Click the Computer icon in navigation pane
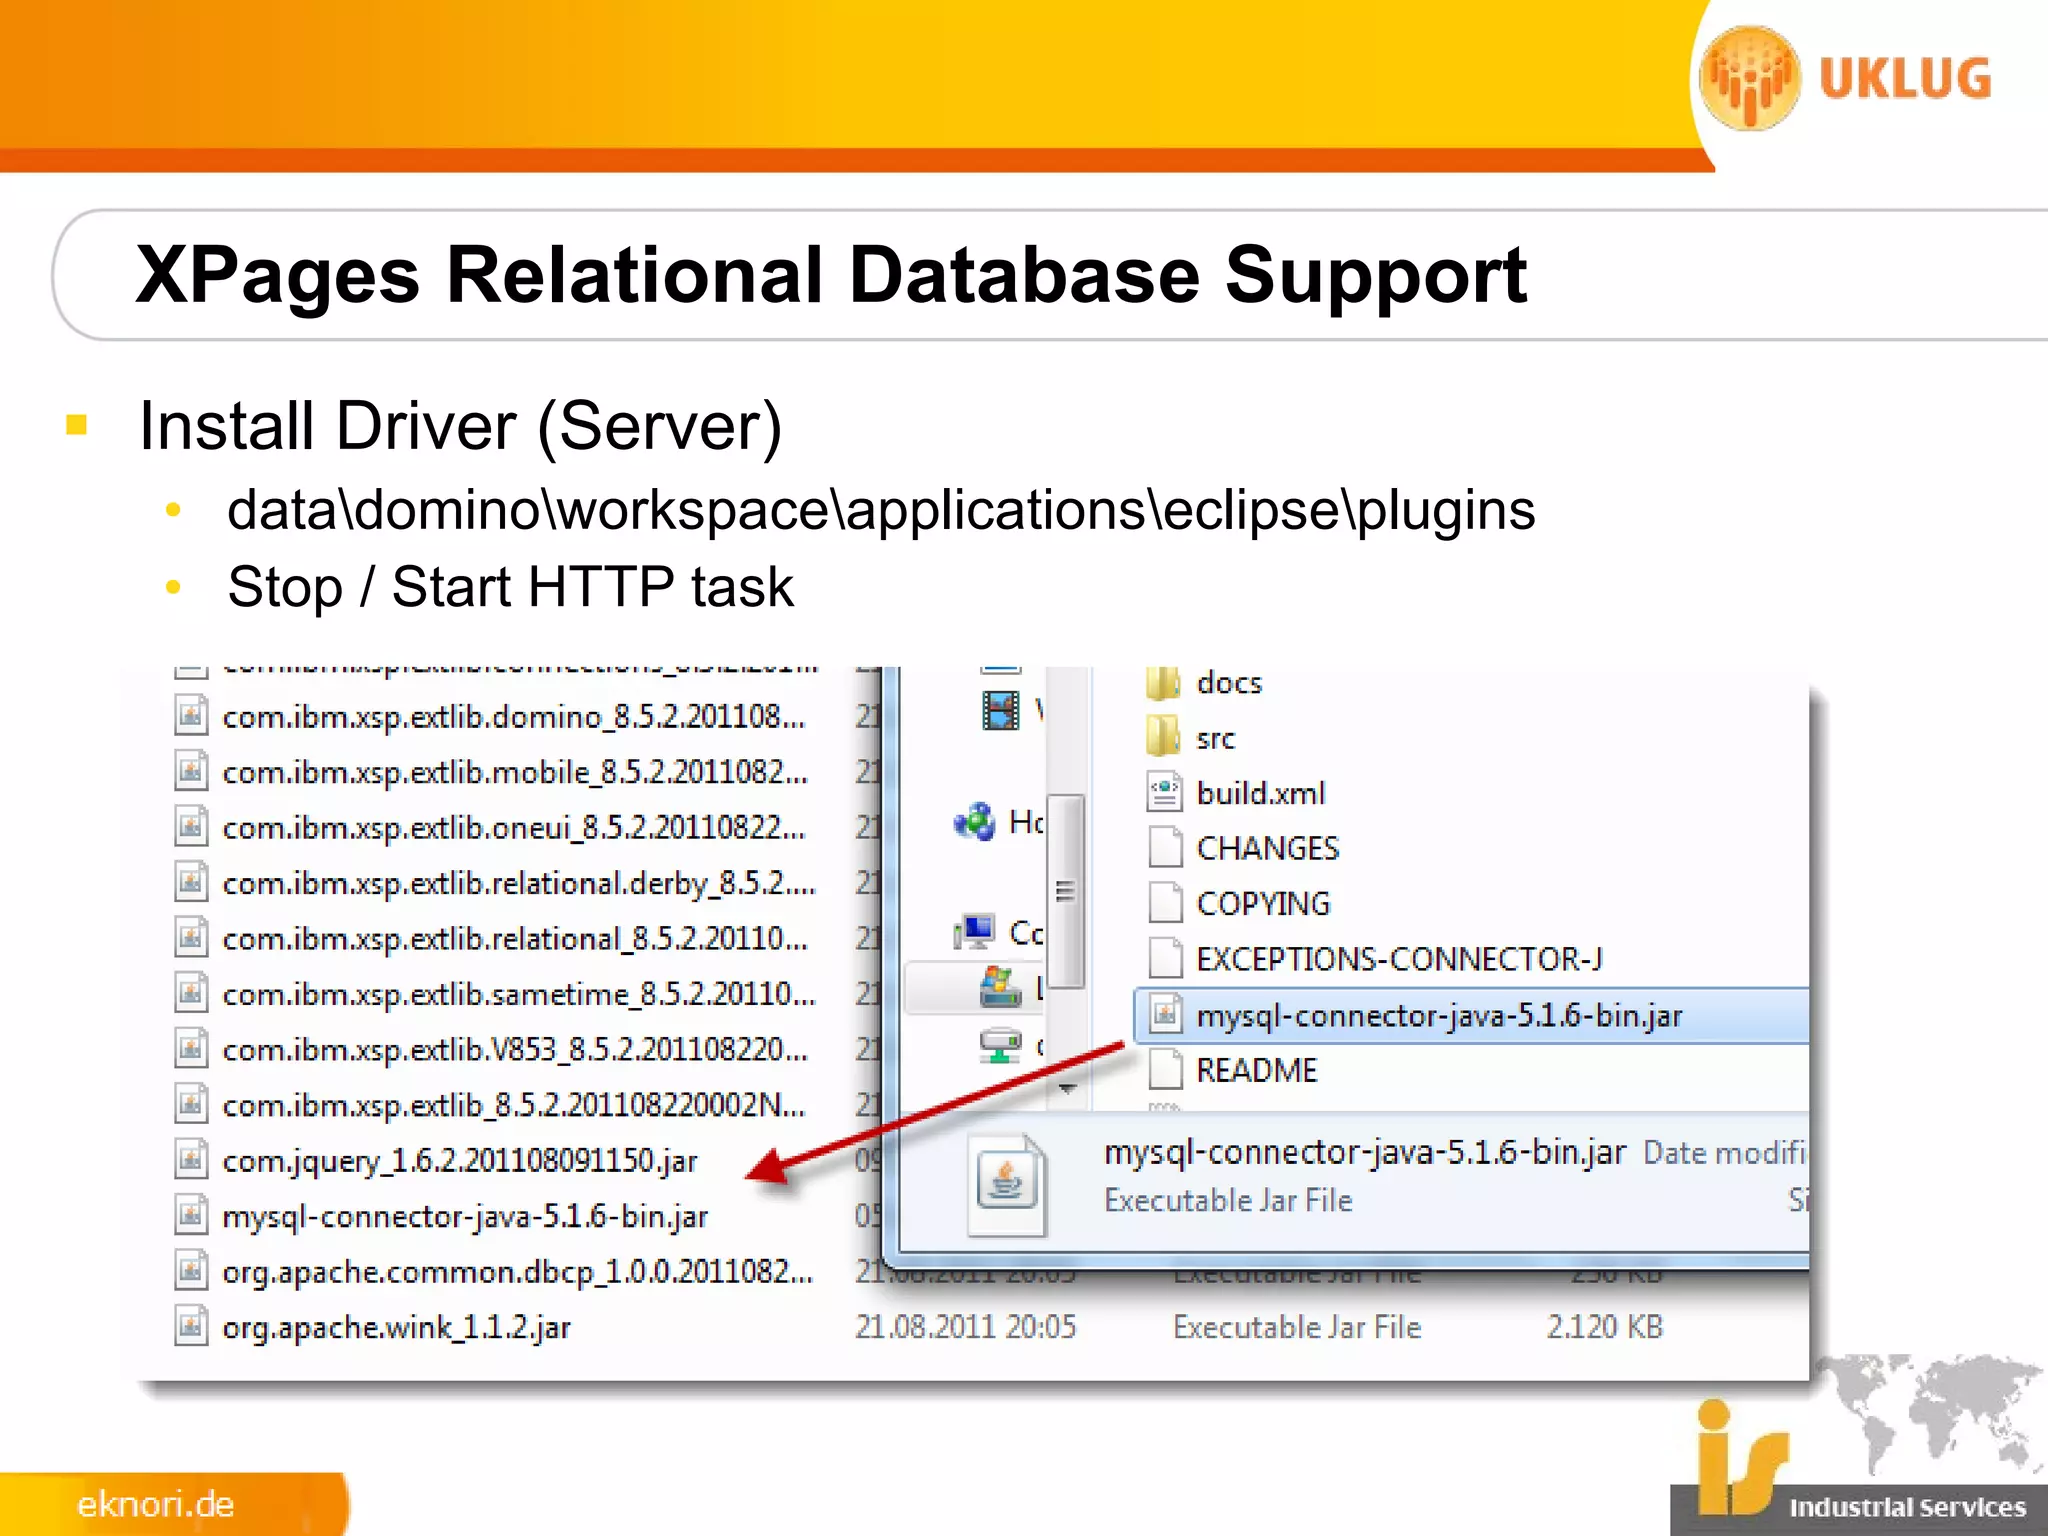The width and height of the screenshot is (2048, 1536). pos(975,932)
